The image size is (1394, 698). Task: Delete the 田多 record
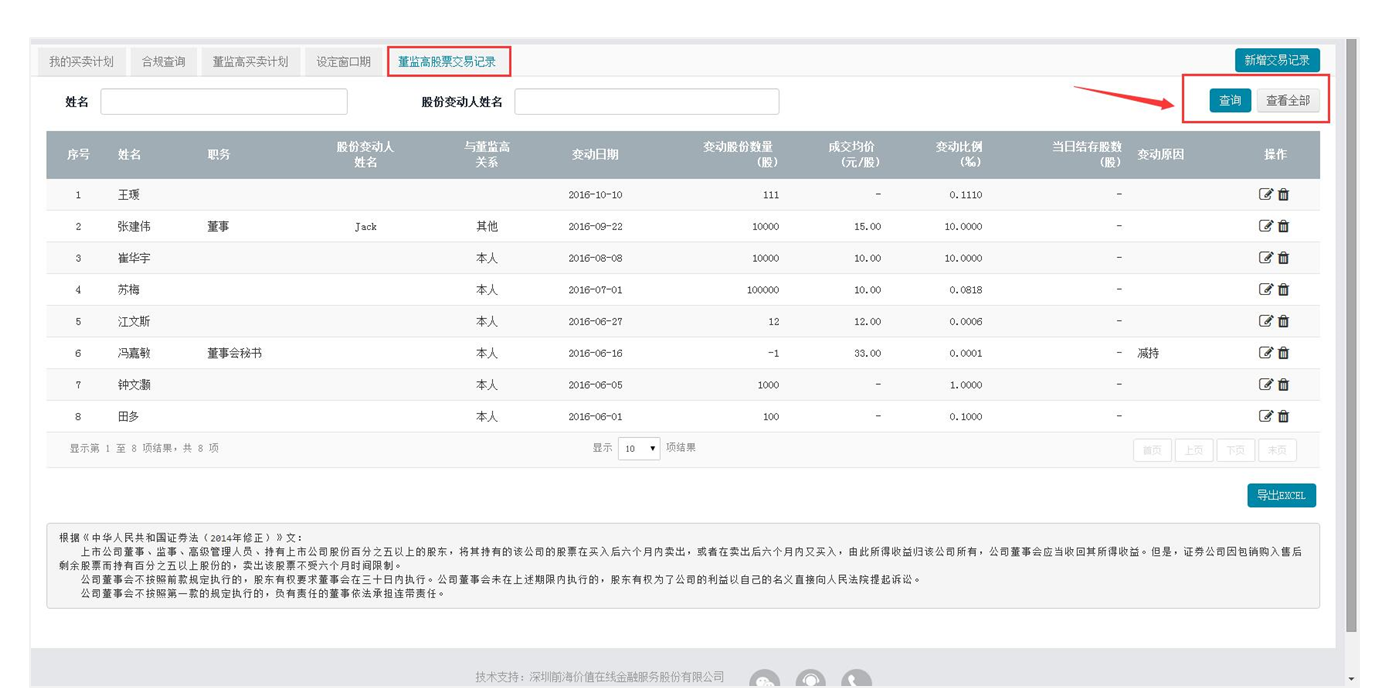pyautogui.click(x=1284, y=416)
